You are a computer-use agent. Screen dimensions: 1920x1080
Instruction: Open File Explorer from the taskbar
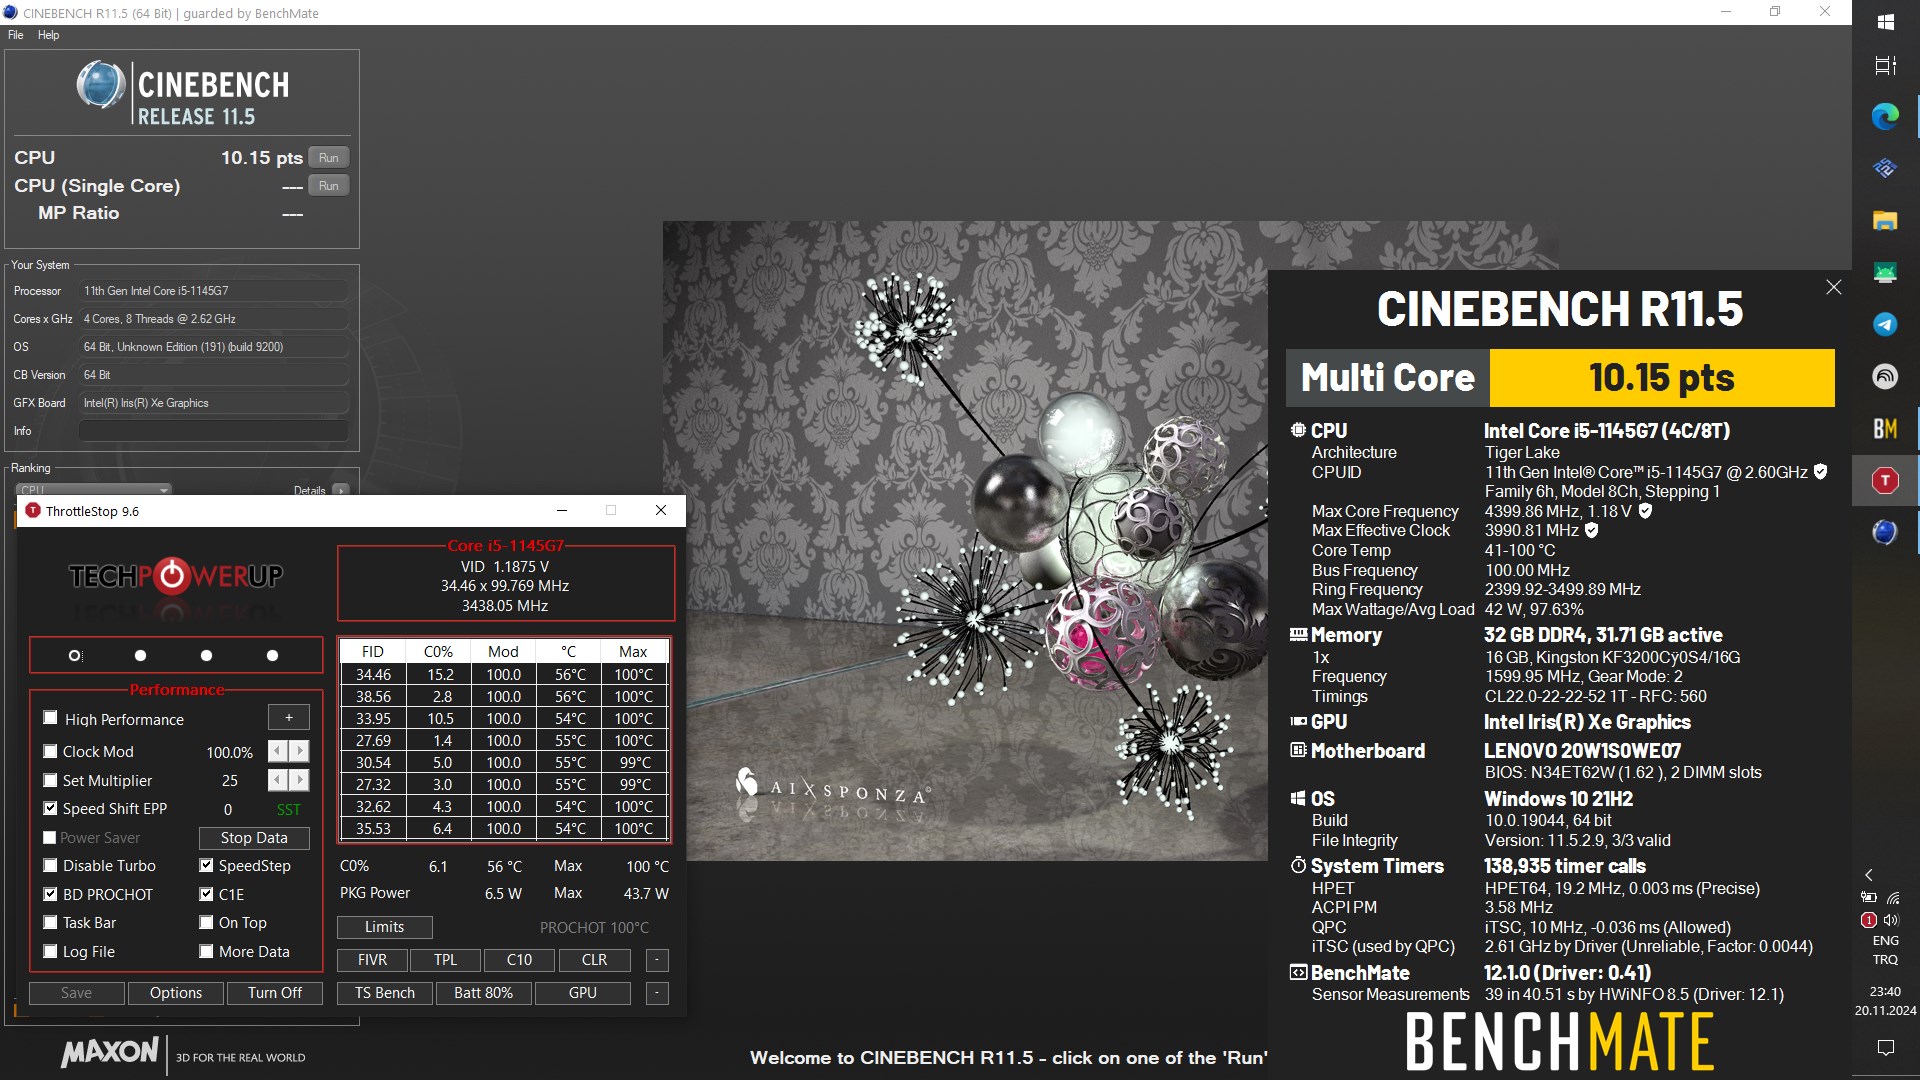tap(1885, 220)
